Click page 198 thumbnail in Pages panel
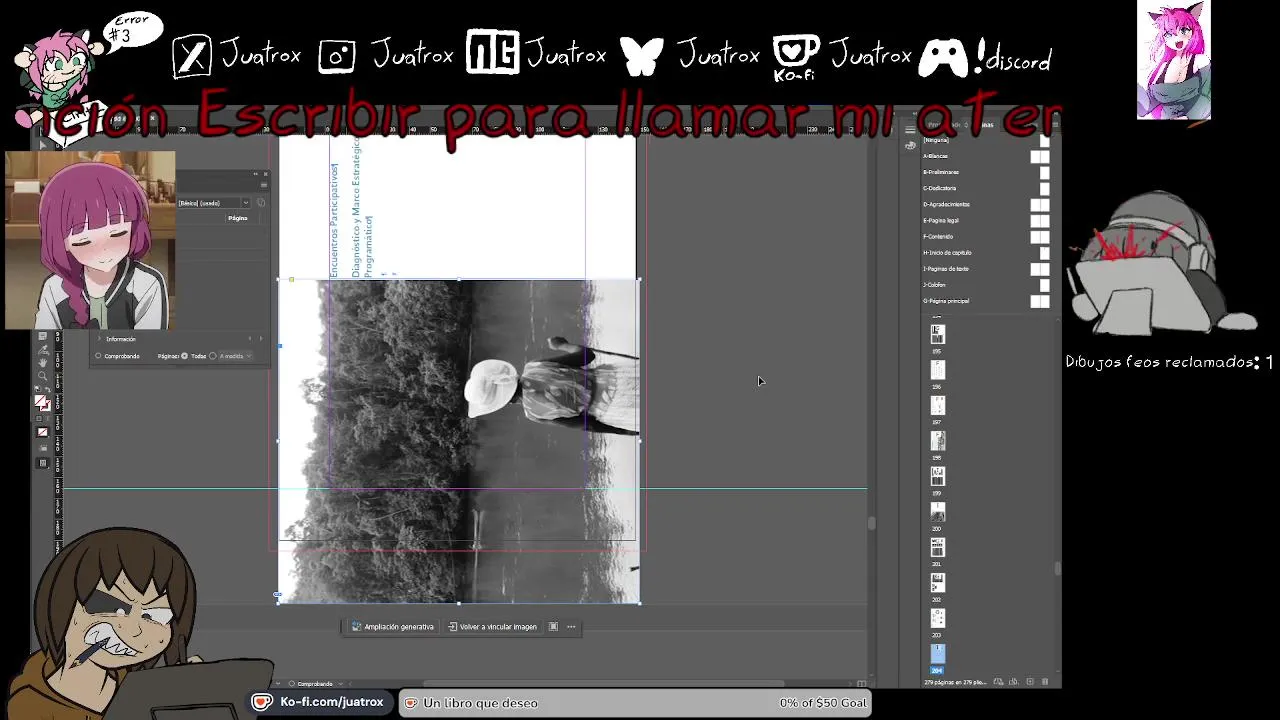1280x720 pixels. (937, 441)
